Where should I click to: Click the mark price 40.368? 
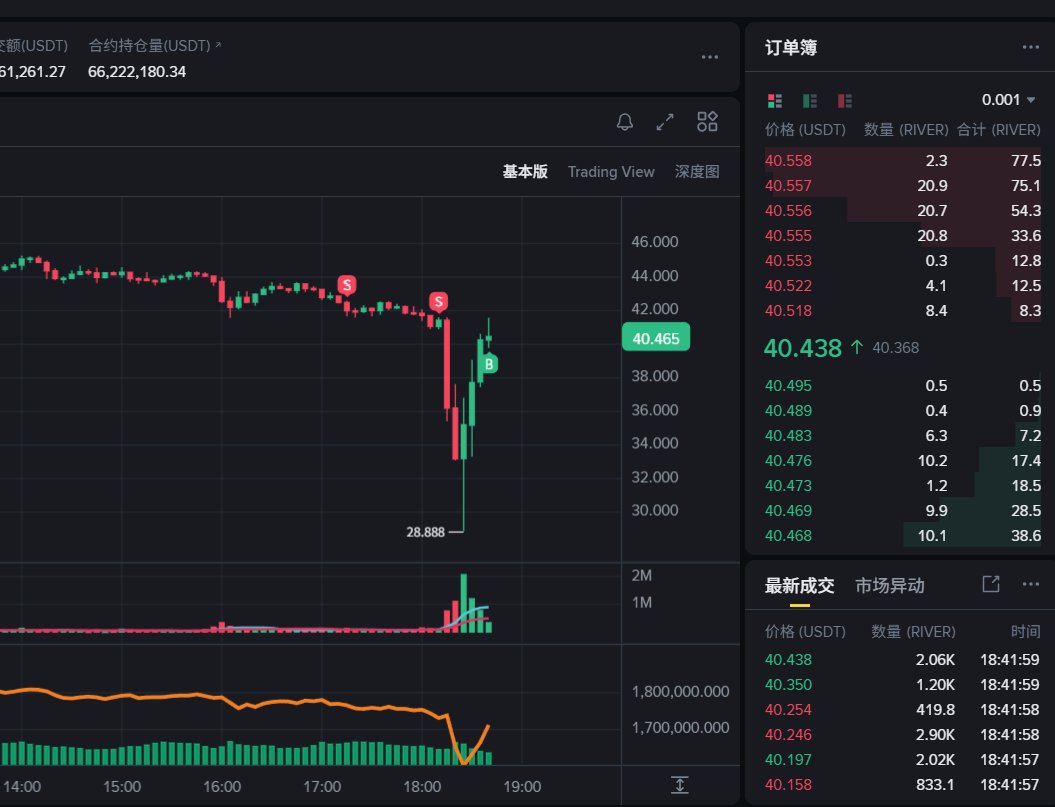(896, 348)
